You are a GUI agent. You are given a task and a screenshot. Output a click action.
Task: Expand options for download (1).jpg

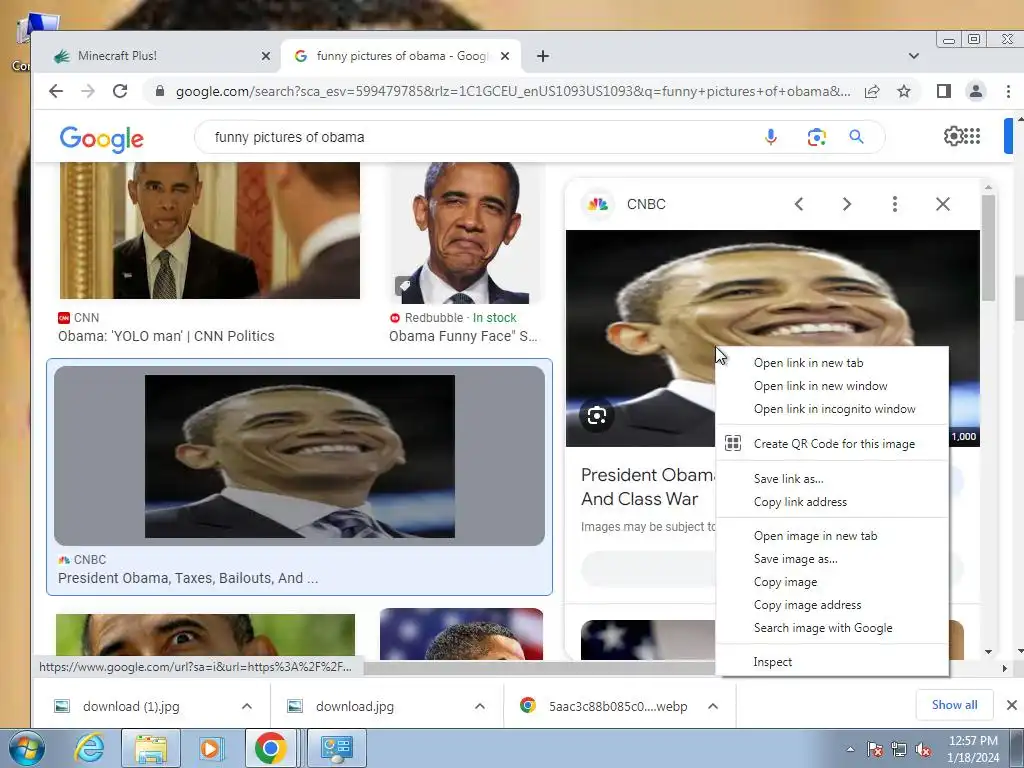coord(247,706)
